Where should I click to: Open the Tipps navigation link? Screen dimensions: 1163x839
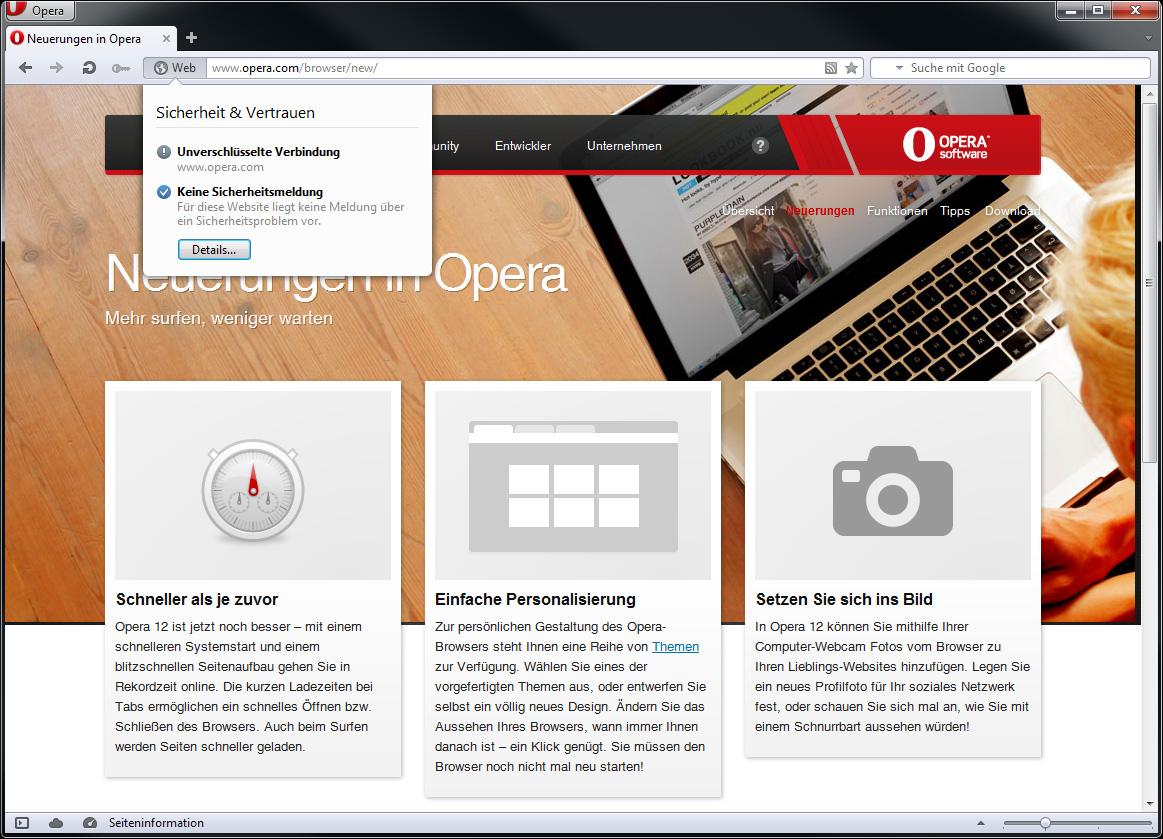coord(955,211)
